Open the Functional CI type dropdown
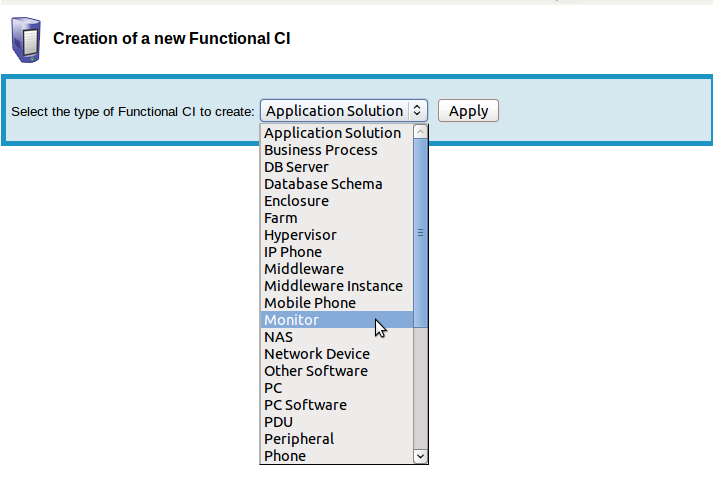The width and height of the screenshot is (713, 489). pos(344,111)
